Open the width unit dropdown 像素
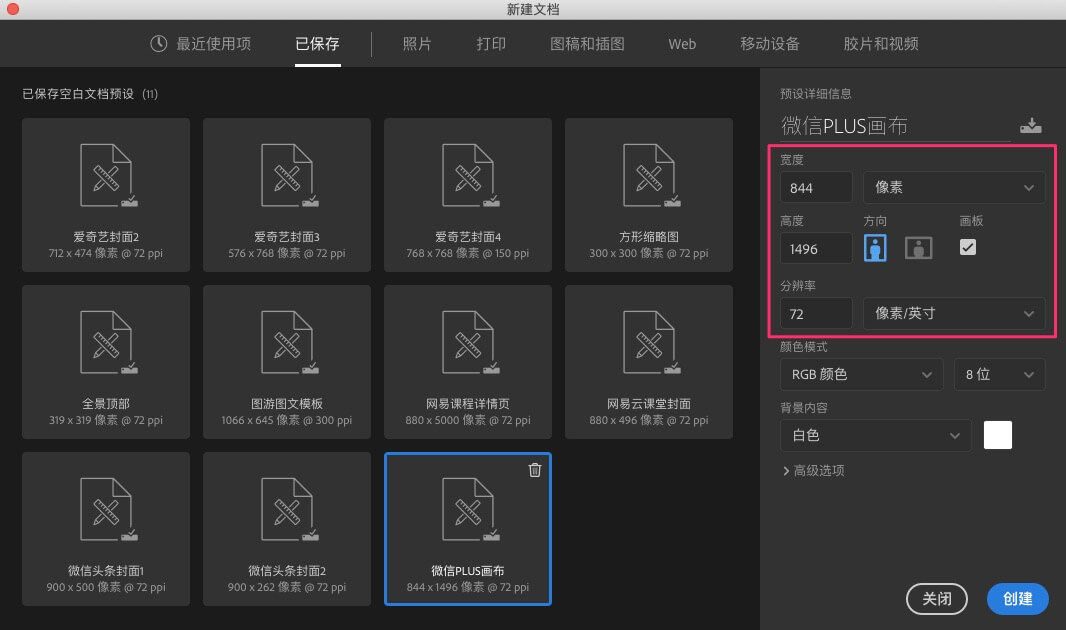Screen dimensions: 1066x630 [954, 188]
